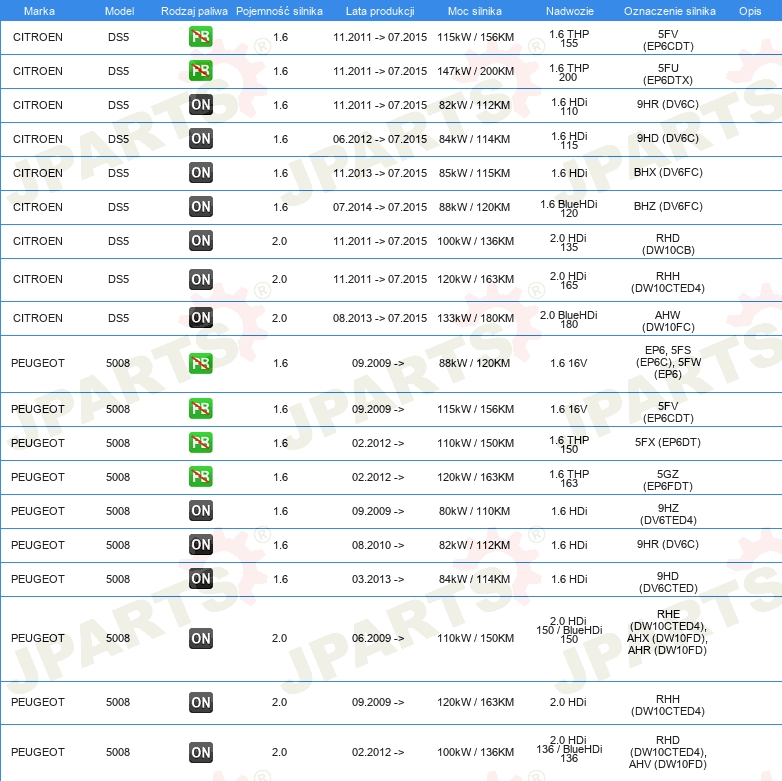Image resolution: width=782 pixels, height=781 pixels.
Task: Click the PB fuel icon in the Citroen DS5 200KM row
Action: tap(201, 71)
